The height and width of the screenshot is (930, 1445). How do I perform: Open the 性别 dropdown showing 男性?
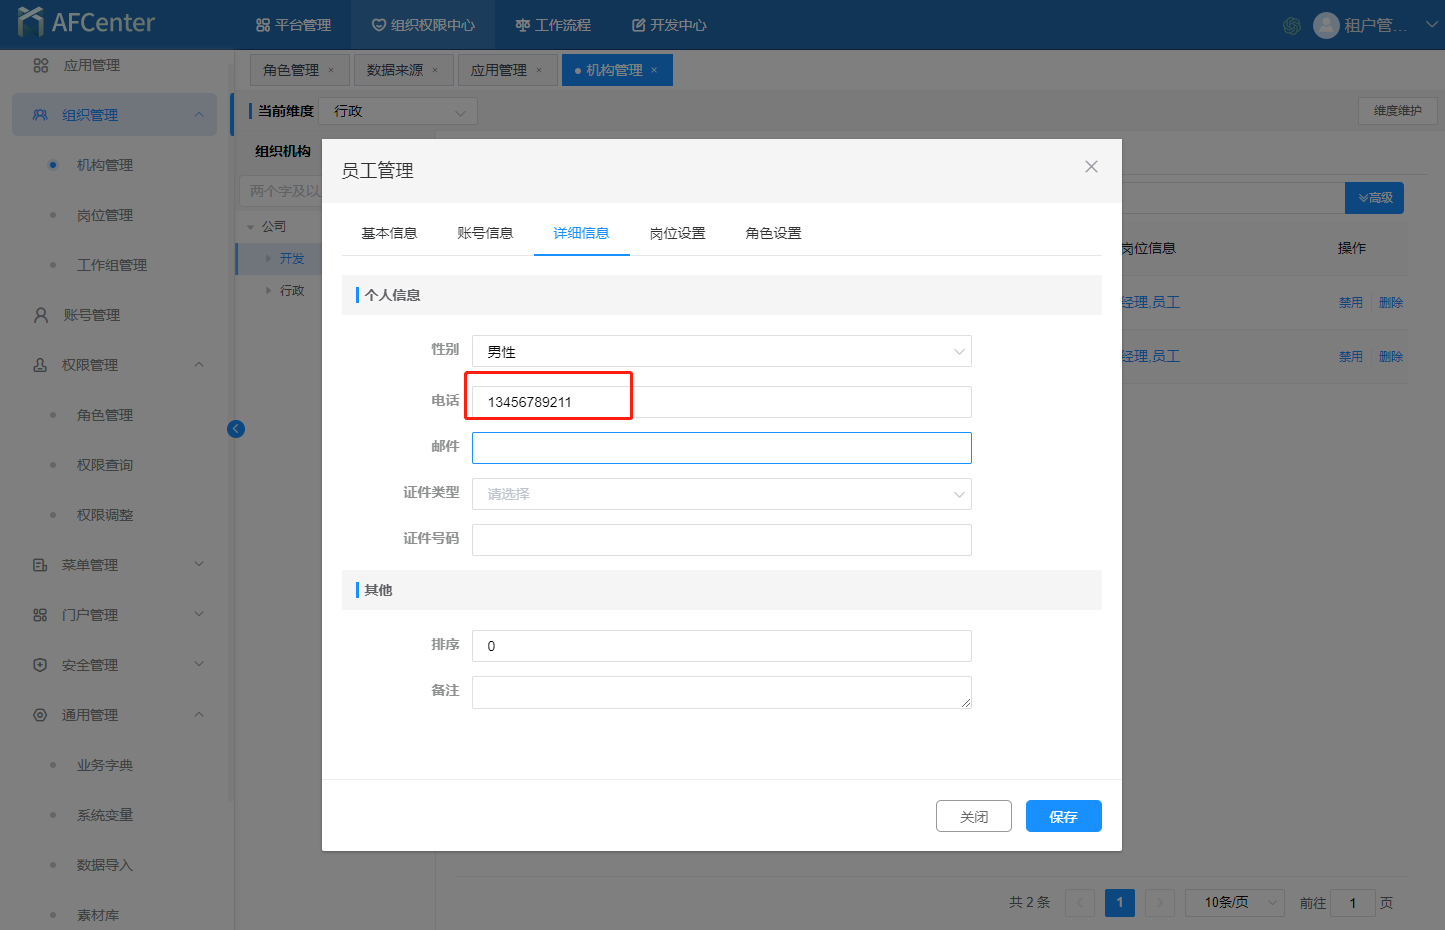pyautogui.click(x=721, y=352)
